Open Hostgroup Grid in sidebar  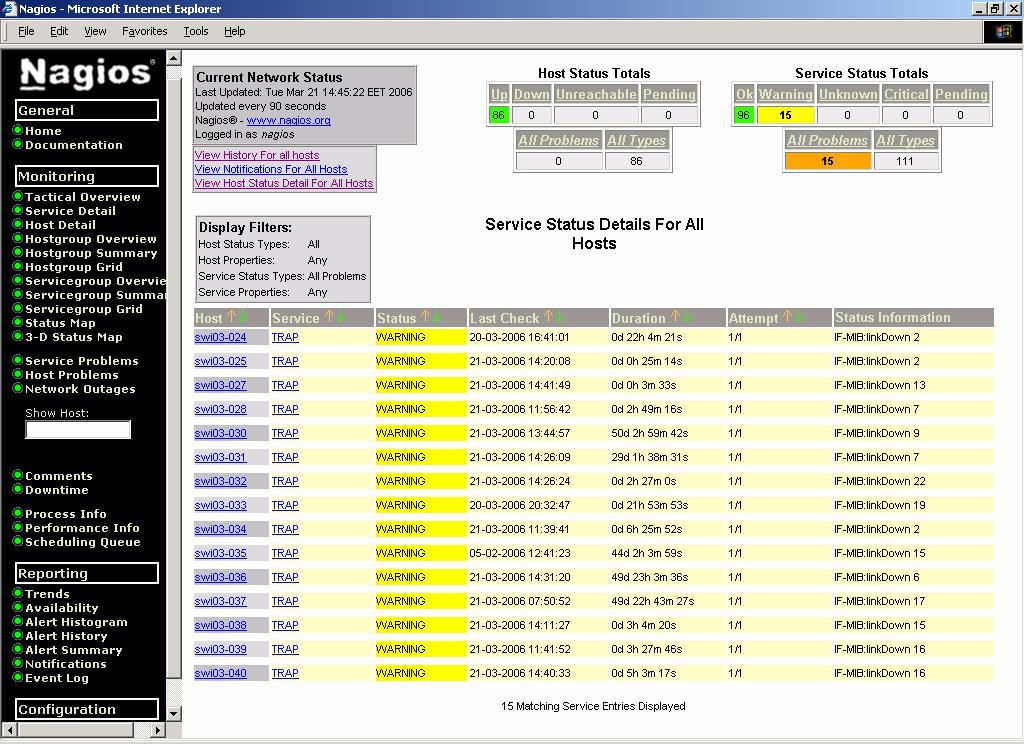tap(74, 267)
